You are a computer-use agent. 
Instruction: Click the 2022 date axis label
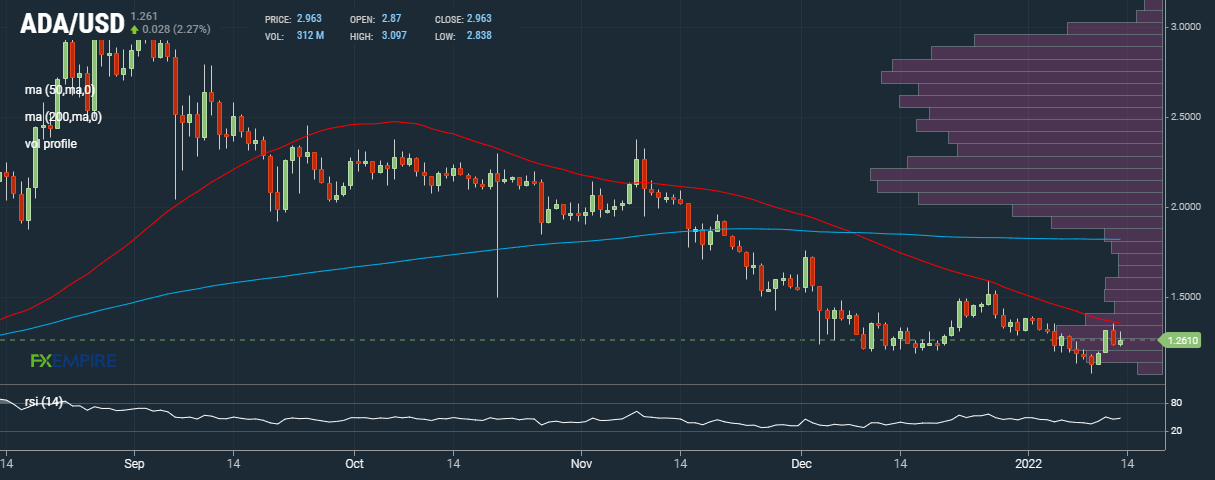[1027, 465]
